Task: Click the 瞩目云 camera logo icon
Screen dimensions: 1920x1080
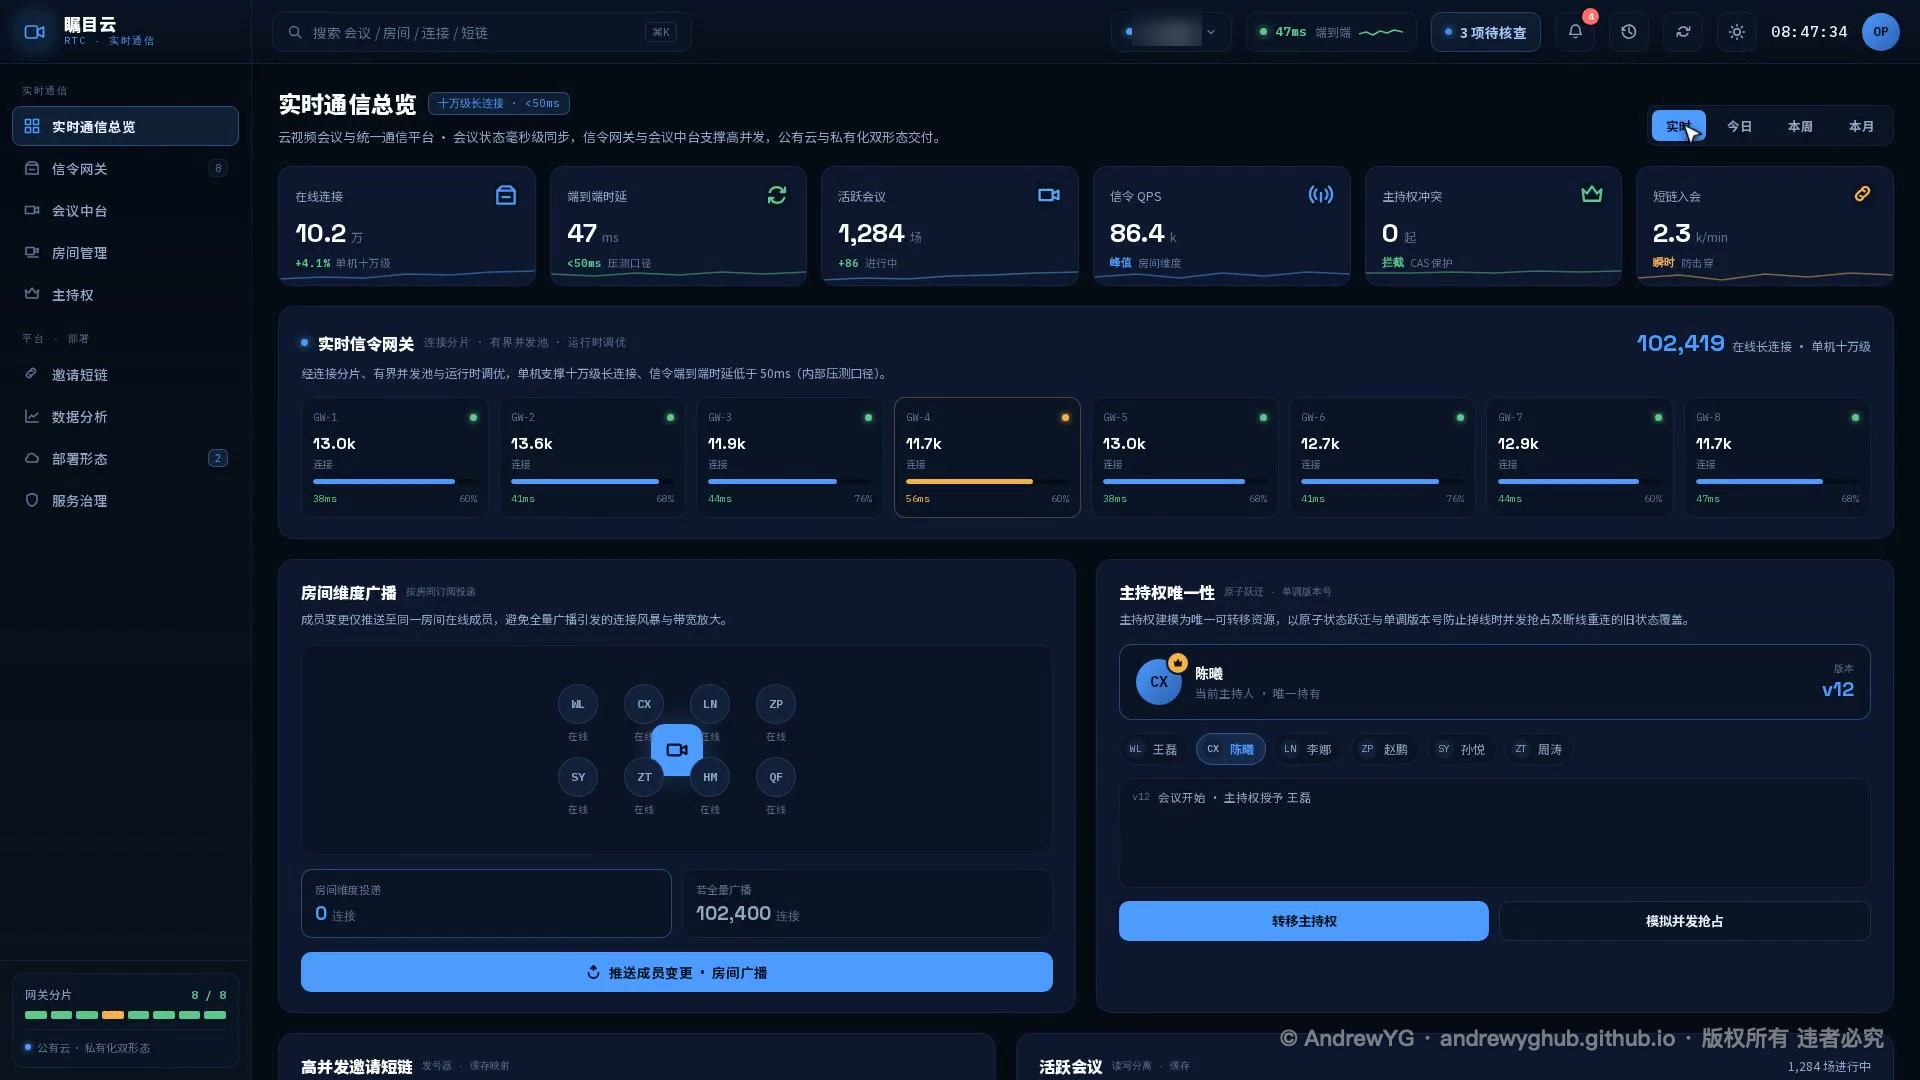Action: [34, 32]
